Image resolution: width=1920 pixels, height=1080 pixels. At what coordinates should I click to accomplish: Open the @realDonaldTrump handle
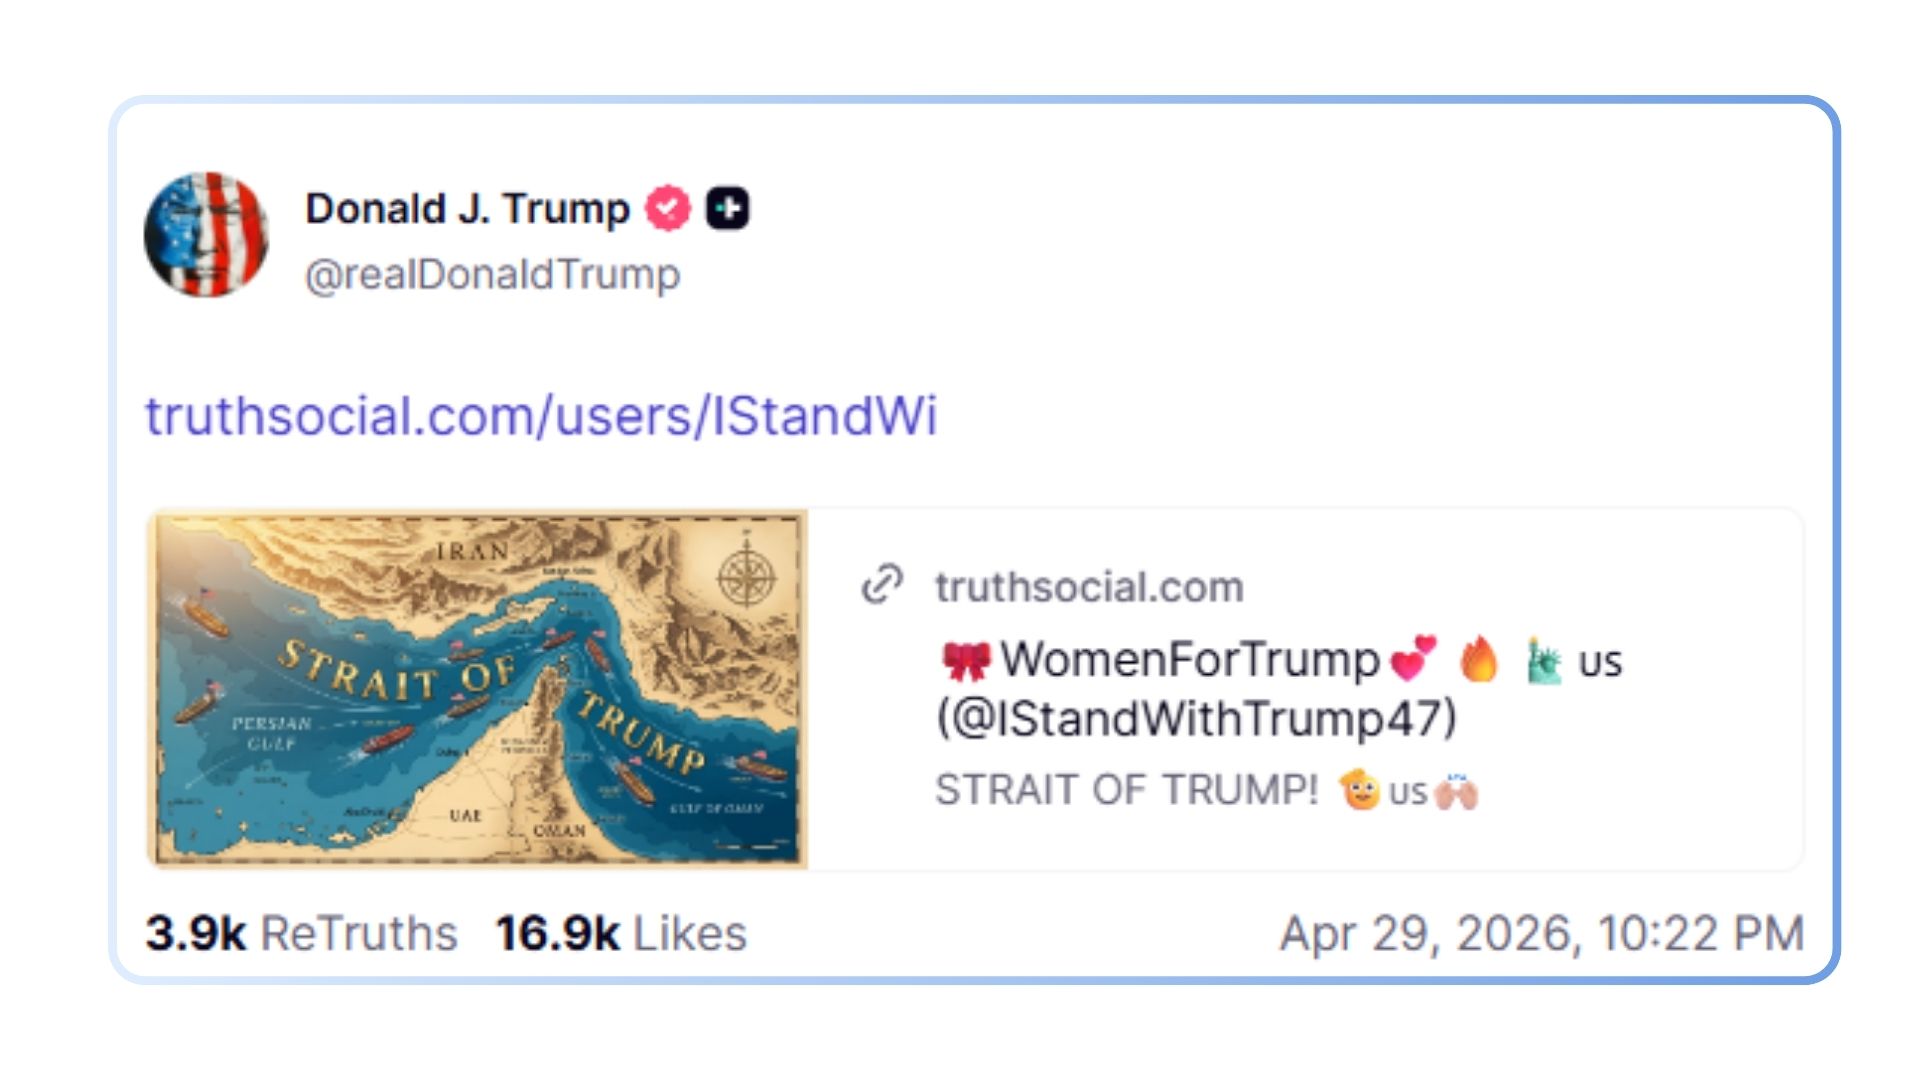492,274
